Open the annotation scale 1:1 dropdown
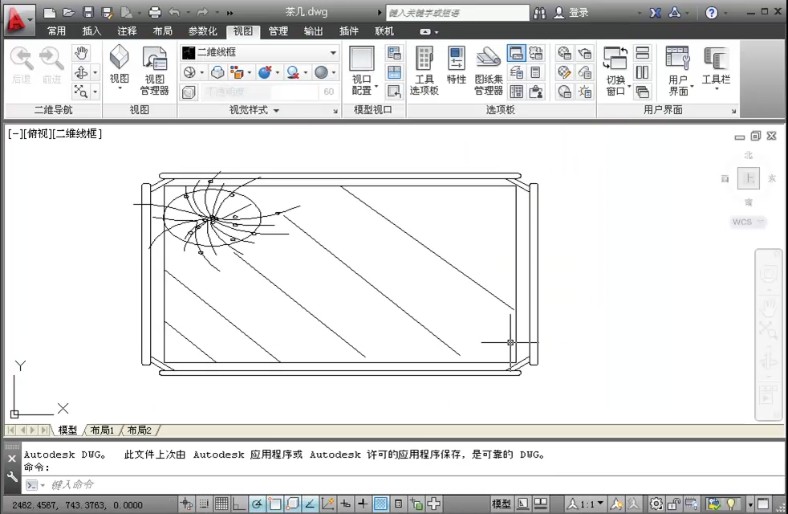Viewport: 788px width, 514px height. coord(586,503)
